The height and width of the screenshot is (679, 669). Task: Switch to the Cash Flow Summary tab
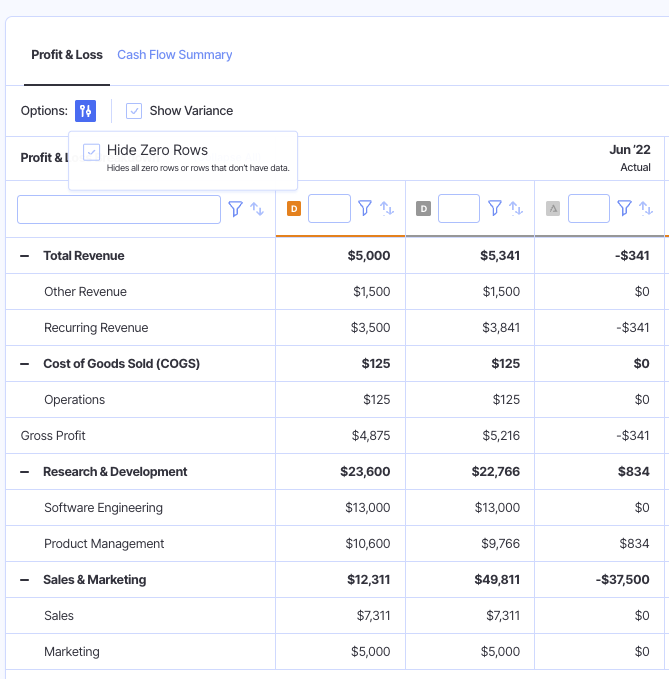[x=174, y=55]
